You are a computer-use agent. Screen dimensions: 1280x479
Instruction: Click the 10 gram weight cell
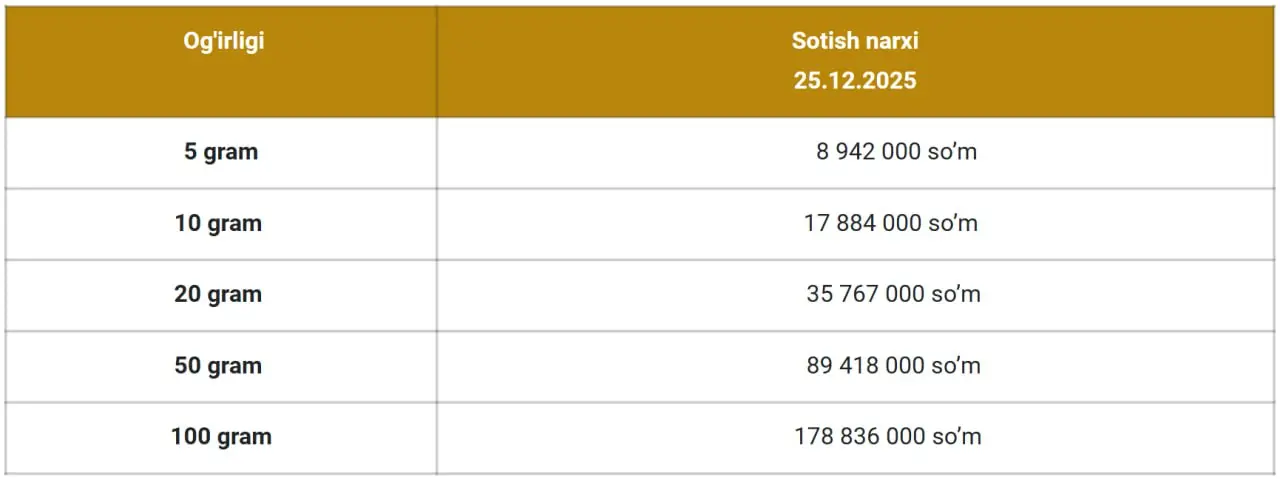pyautogui.click(x=218, y=224)
